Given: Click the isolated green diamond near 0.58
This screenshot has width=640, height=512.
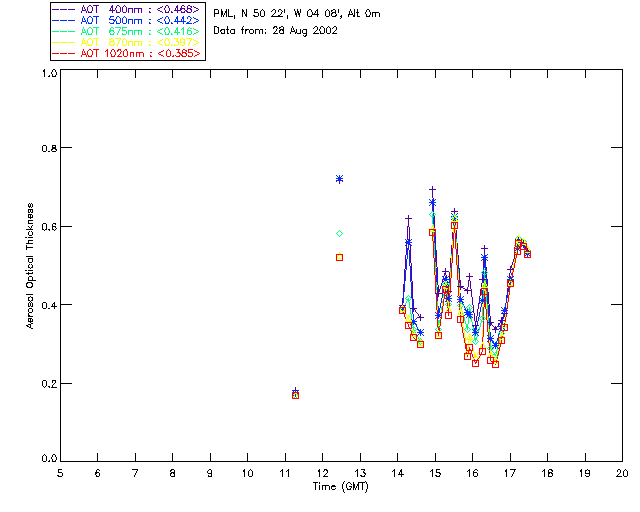Looking at the screenshot, I should (339, 234).
